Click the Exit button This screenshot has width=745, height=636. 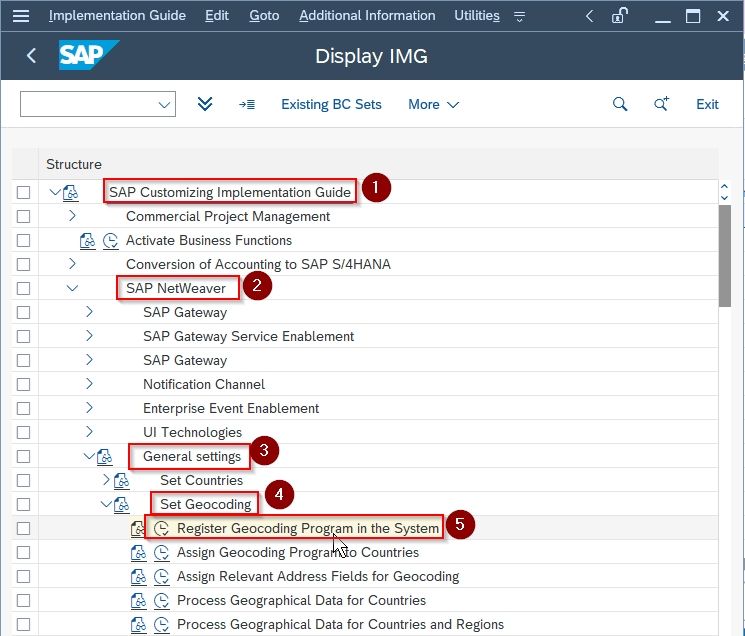[x=707, y=104]
